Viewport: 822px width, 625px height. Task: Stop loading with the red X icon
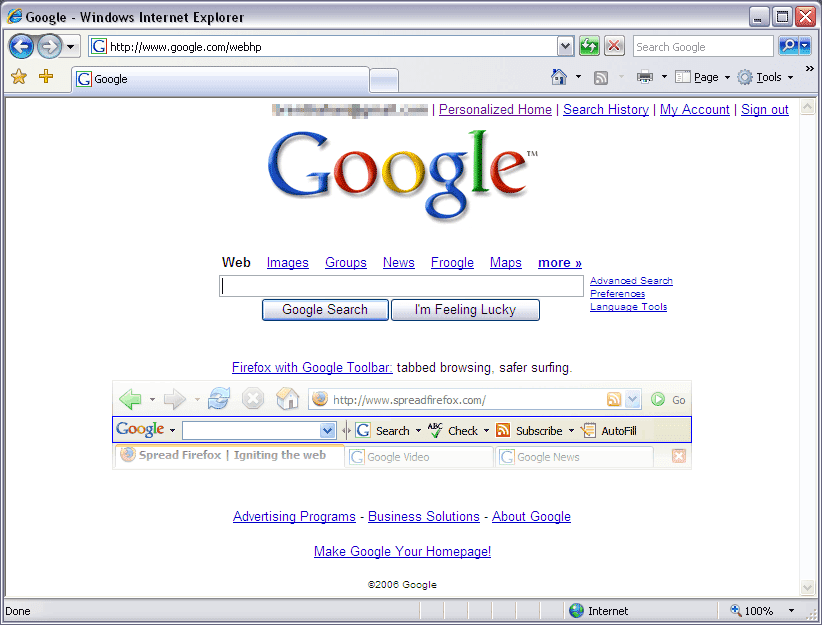click(614, 47)
